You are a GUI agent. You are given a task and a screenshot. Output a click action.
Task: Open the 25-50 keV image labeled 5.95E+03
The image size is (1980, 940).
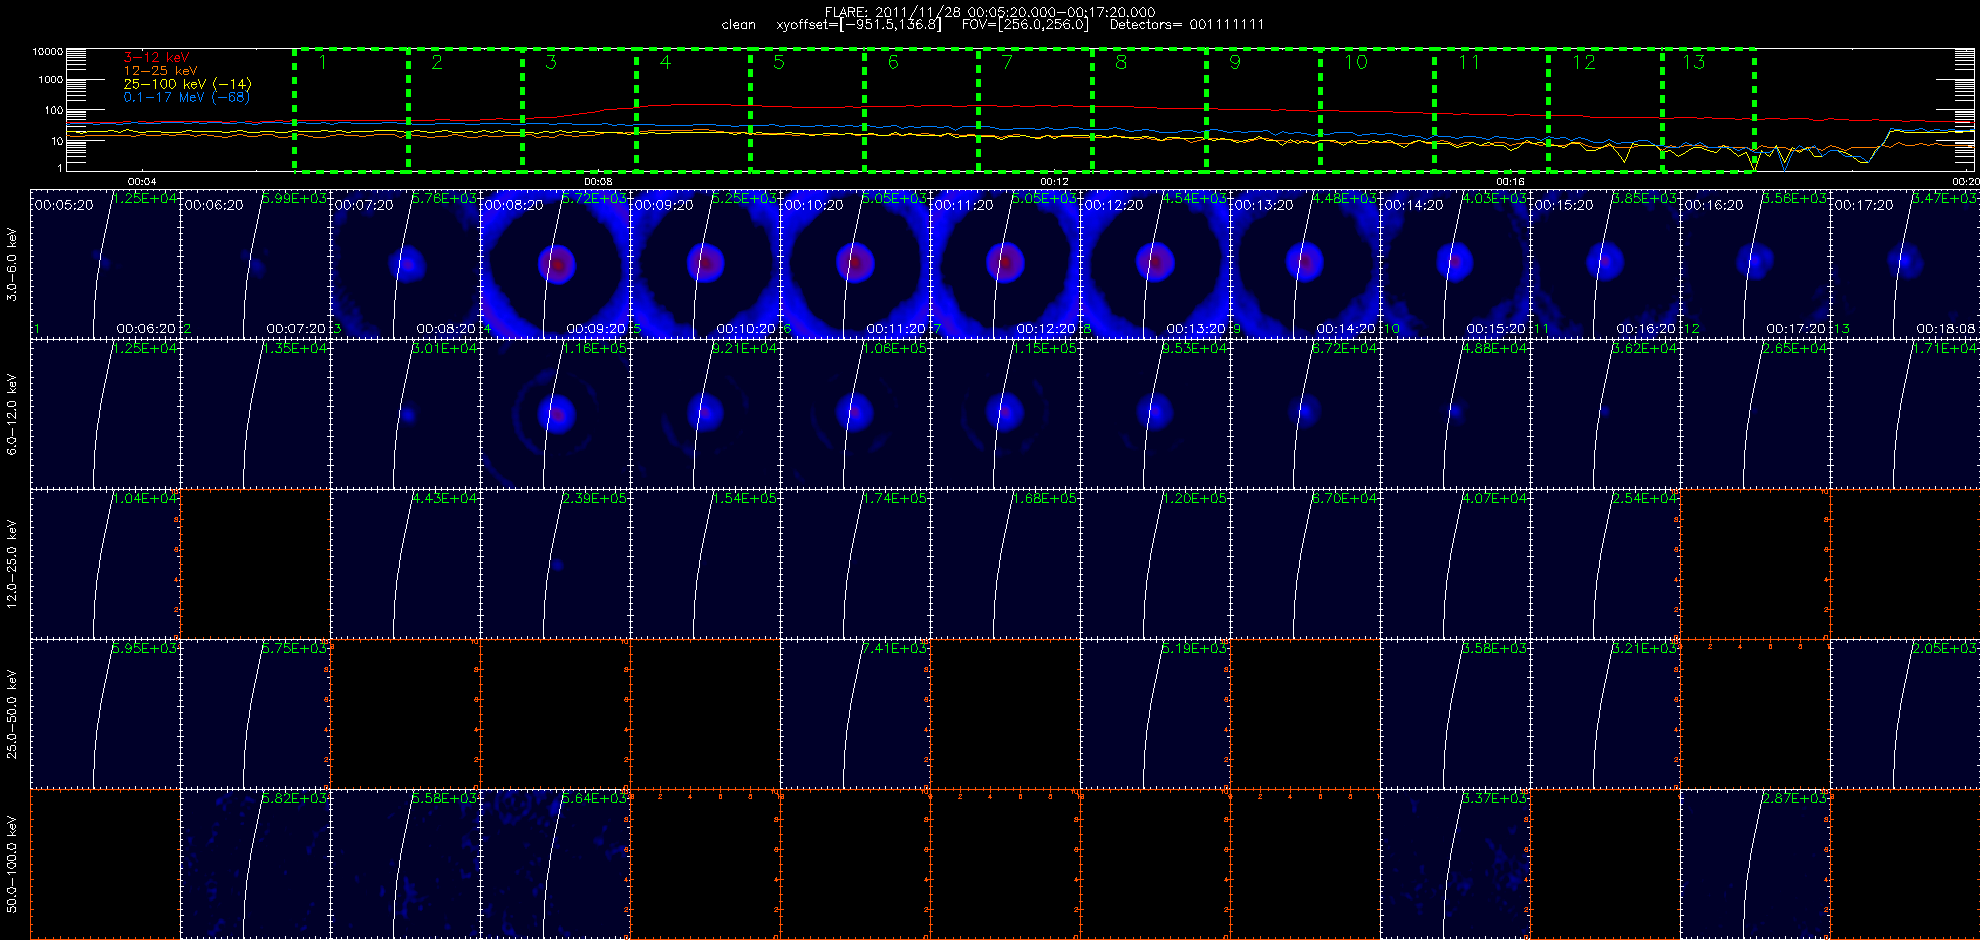pyautogui.click(x=105, y=714)
